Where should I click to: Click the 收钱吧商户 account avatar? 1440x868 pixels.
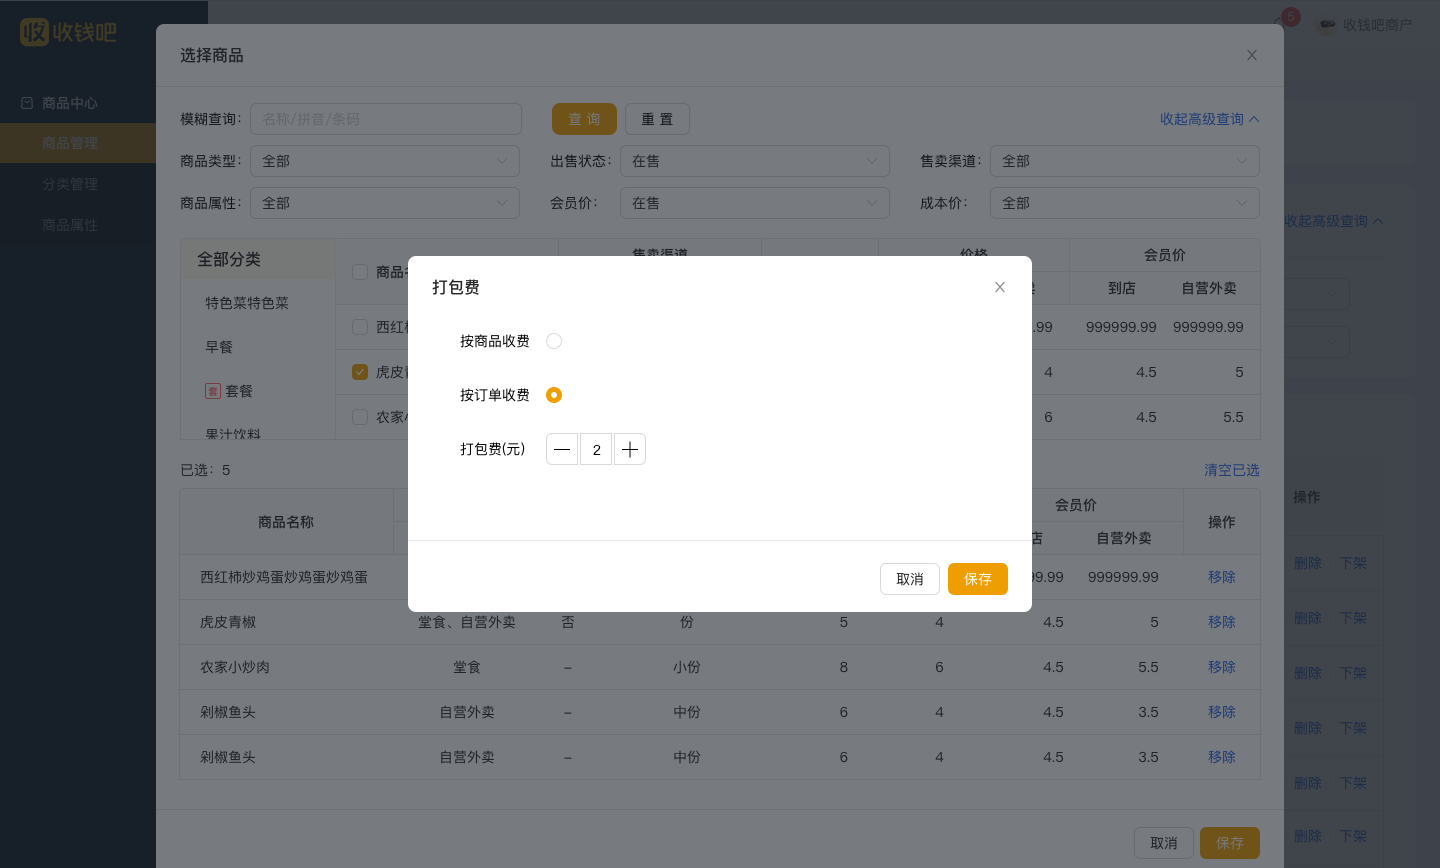click(x=1327, y=25)
